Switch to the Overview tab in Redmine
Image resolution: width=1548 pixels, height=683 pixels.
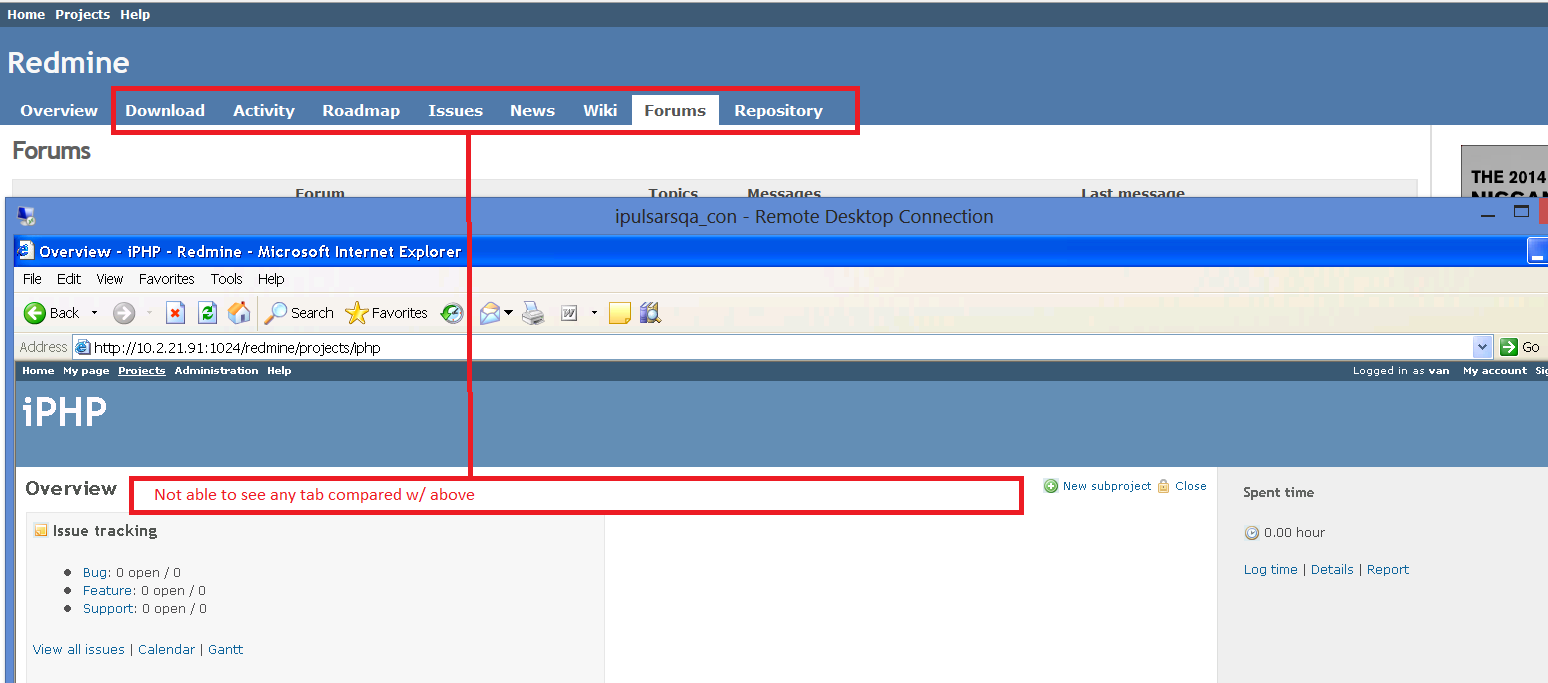click(59, 111)
